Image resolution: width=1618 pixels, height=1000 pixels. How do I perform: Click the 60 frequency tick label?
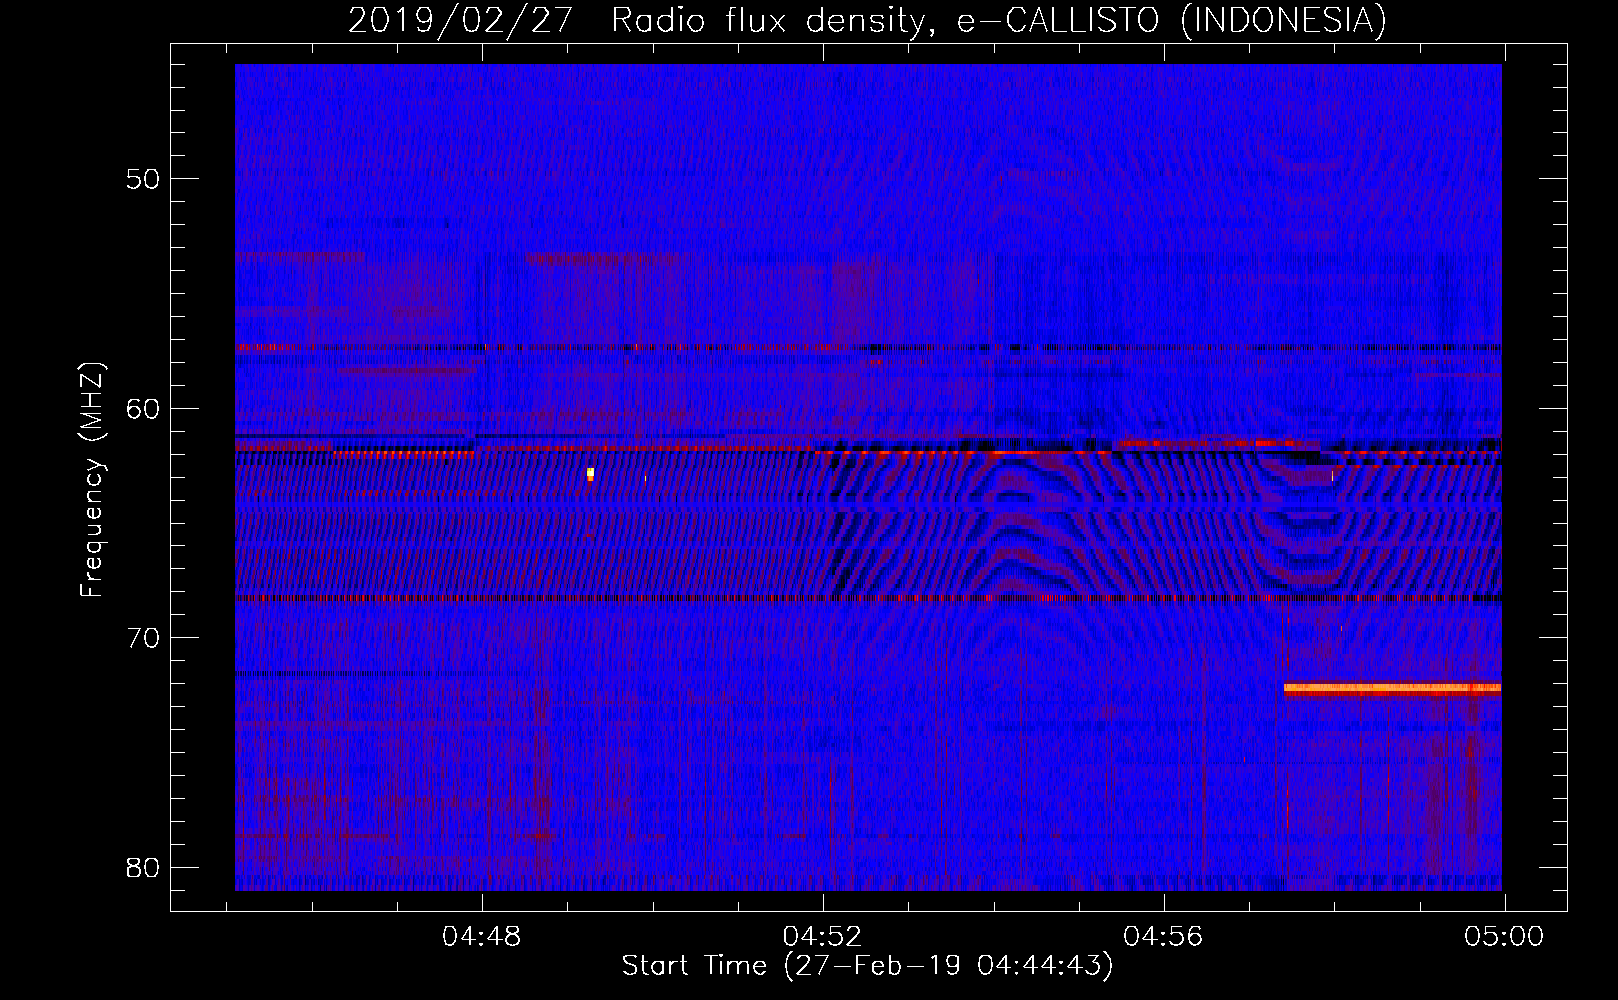pos(143,408)
